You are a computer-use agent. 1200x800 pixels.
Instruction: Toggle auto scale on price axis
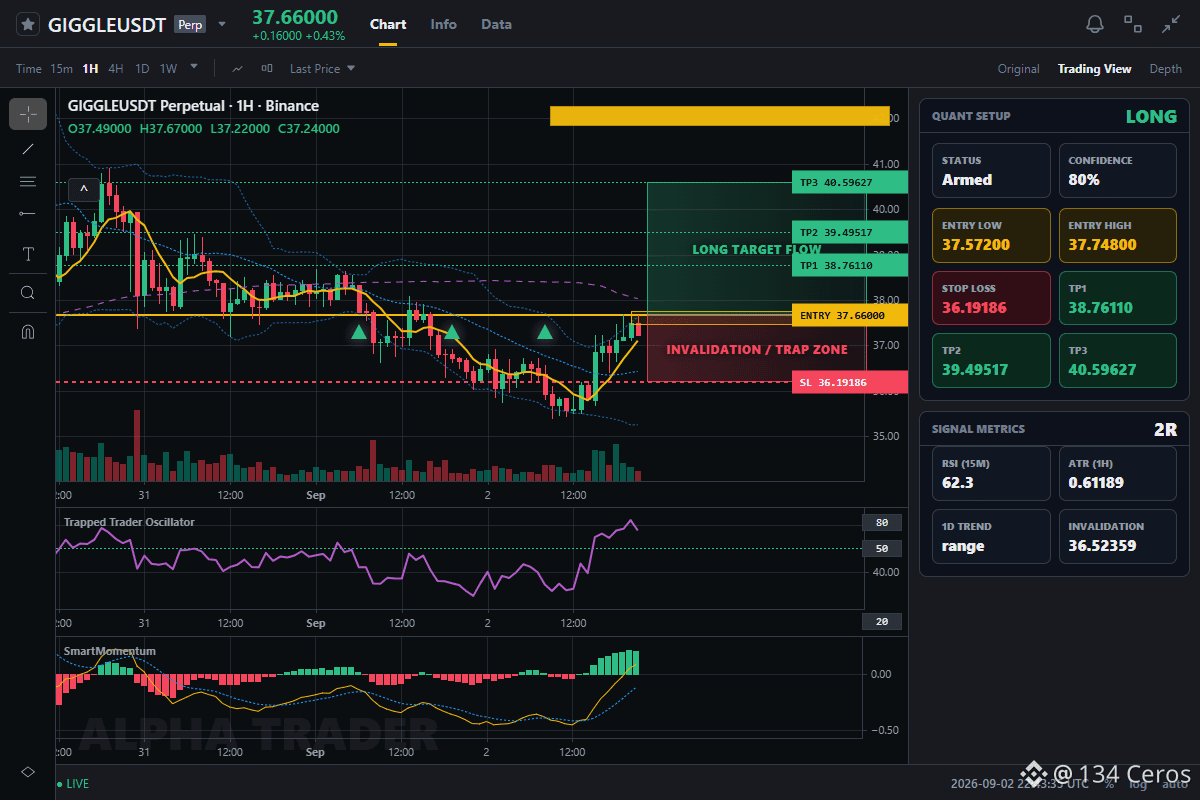pyautogui.click(x=1175, y=784)
